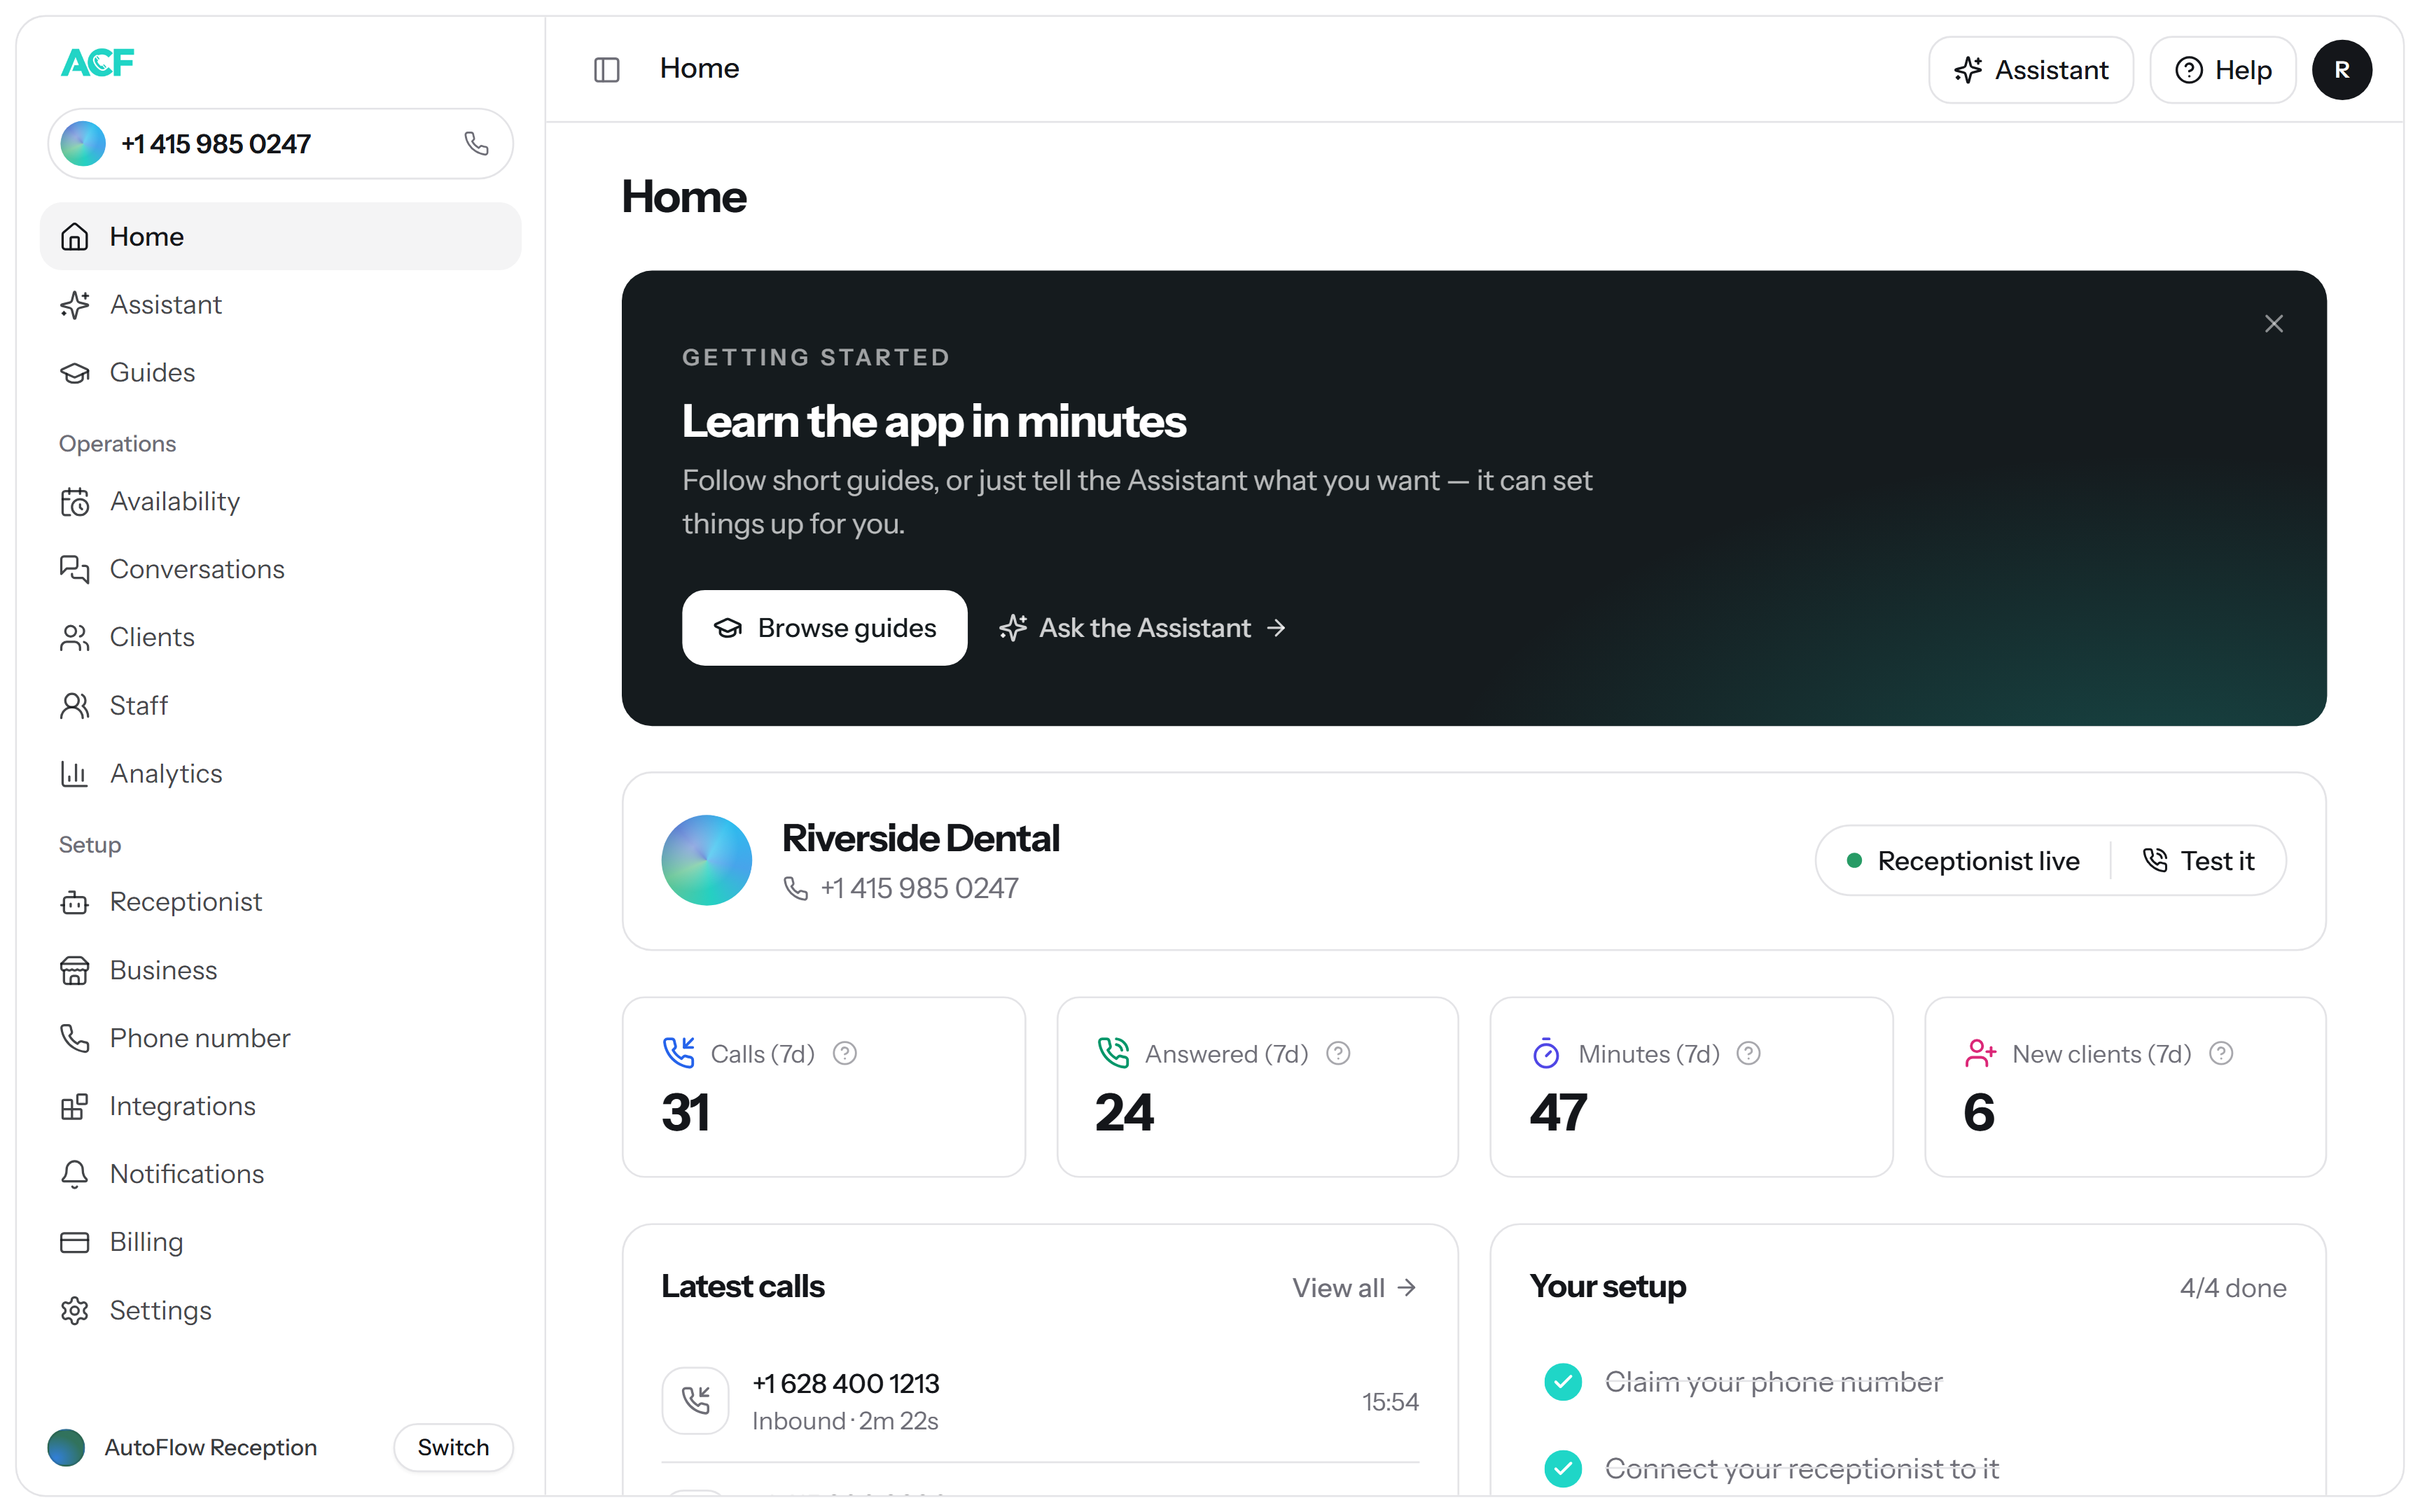
Task: Click the Calls (7d) incoming call icon
Action: [x=679, y=1053]
